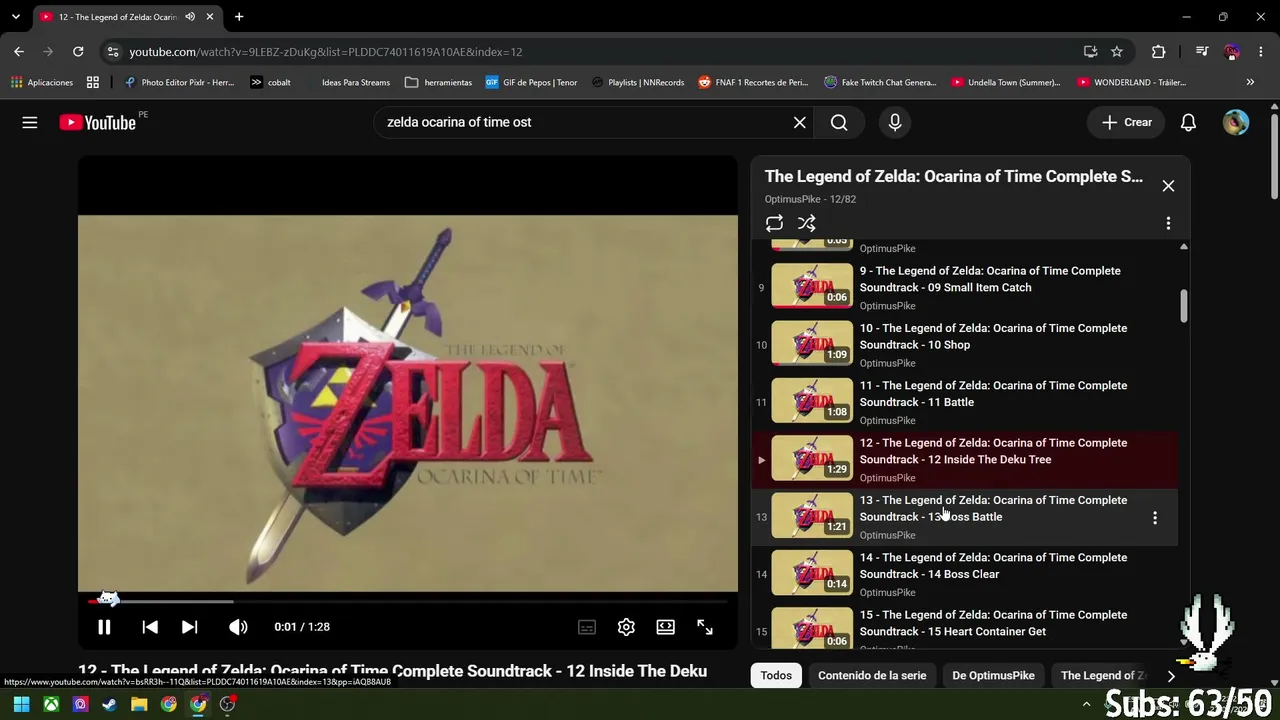Seek along the video progress bar
Image resolution: width=1280 pixels, height=720 pixels.
pos(408,601)
